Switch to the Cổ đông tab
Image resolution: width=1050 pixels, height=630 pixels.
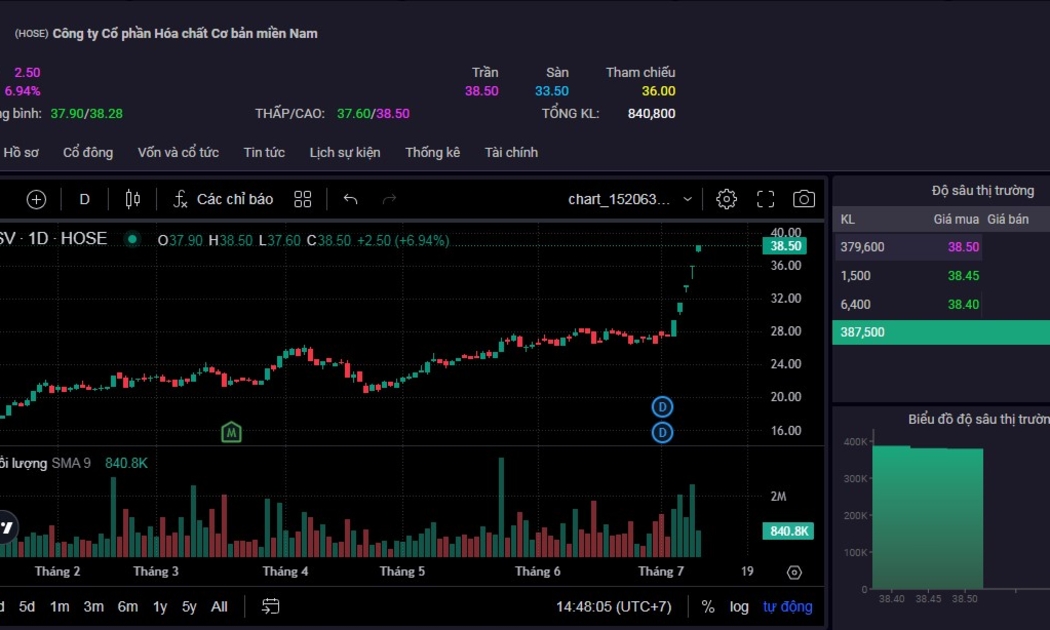pyautogui.click(x=88, y=152)
